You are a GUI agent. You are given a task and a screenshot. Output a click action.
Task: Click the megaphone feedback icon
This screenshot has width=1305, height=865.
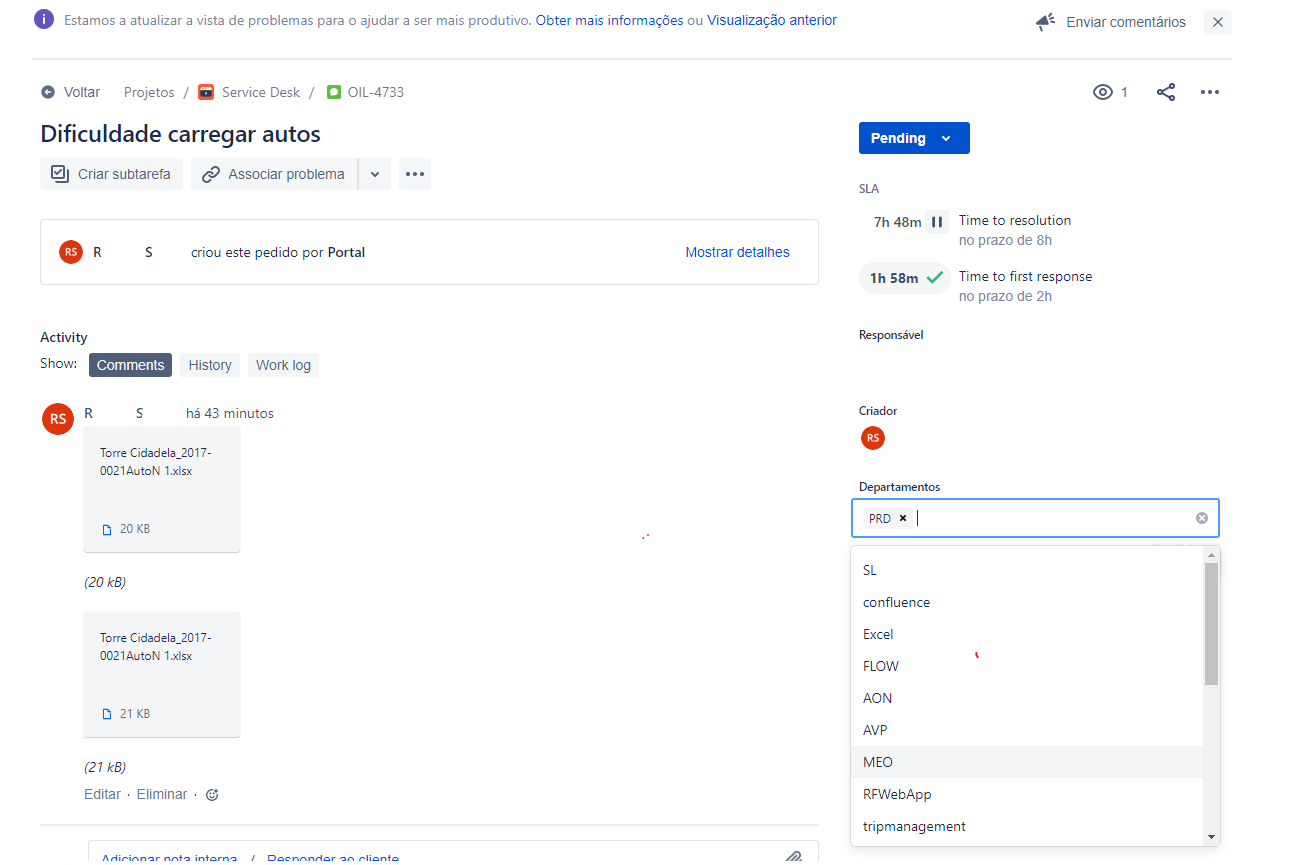click(x=1045, y=22)
